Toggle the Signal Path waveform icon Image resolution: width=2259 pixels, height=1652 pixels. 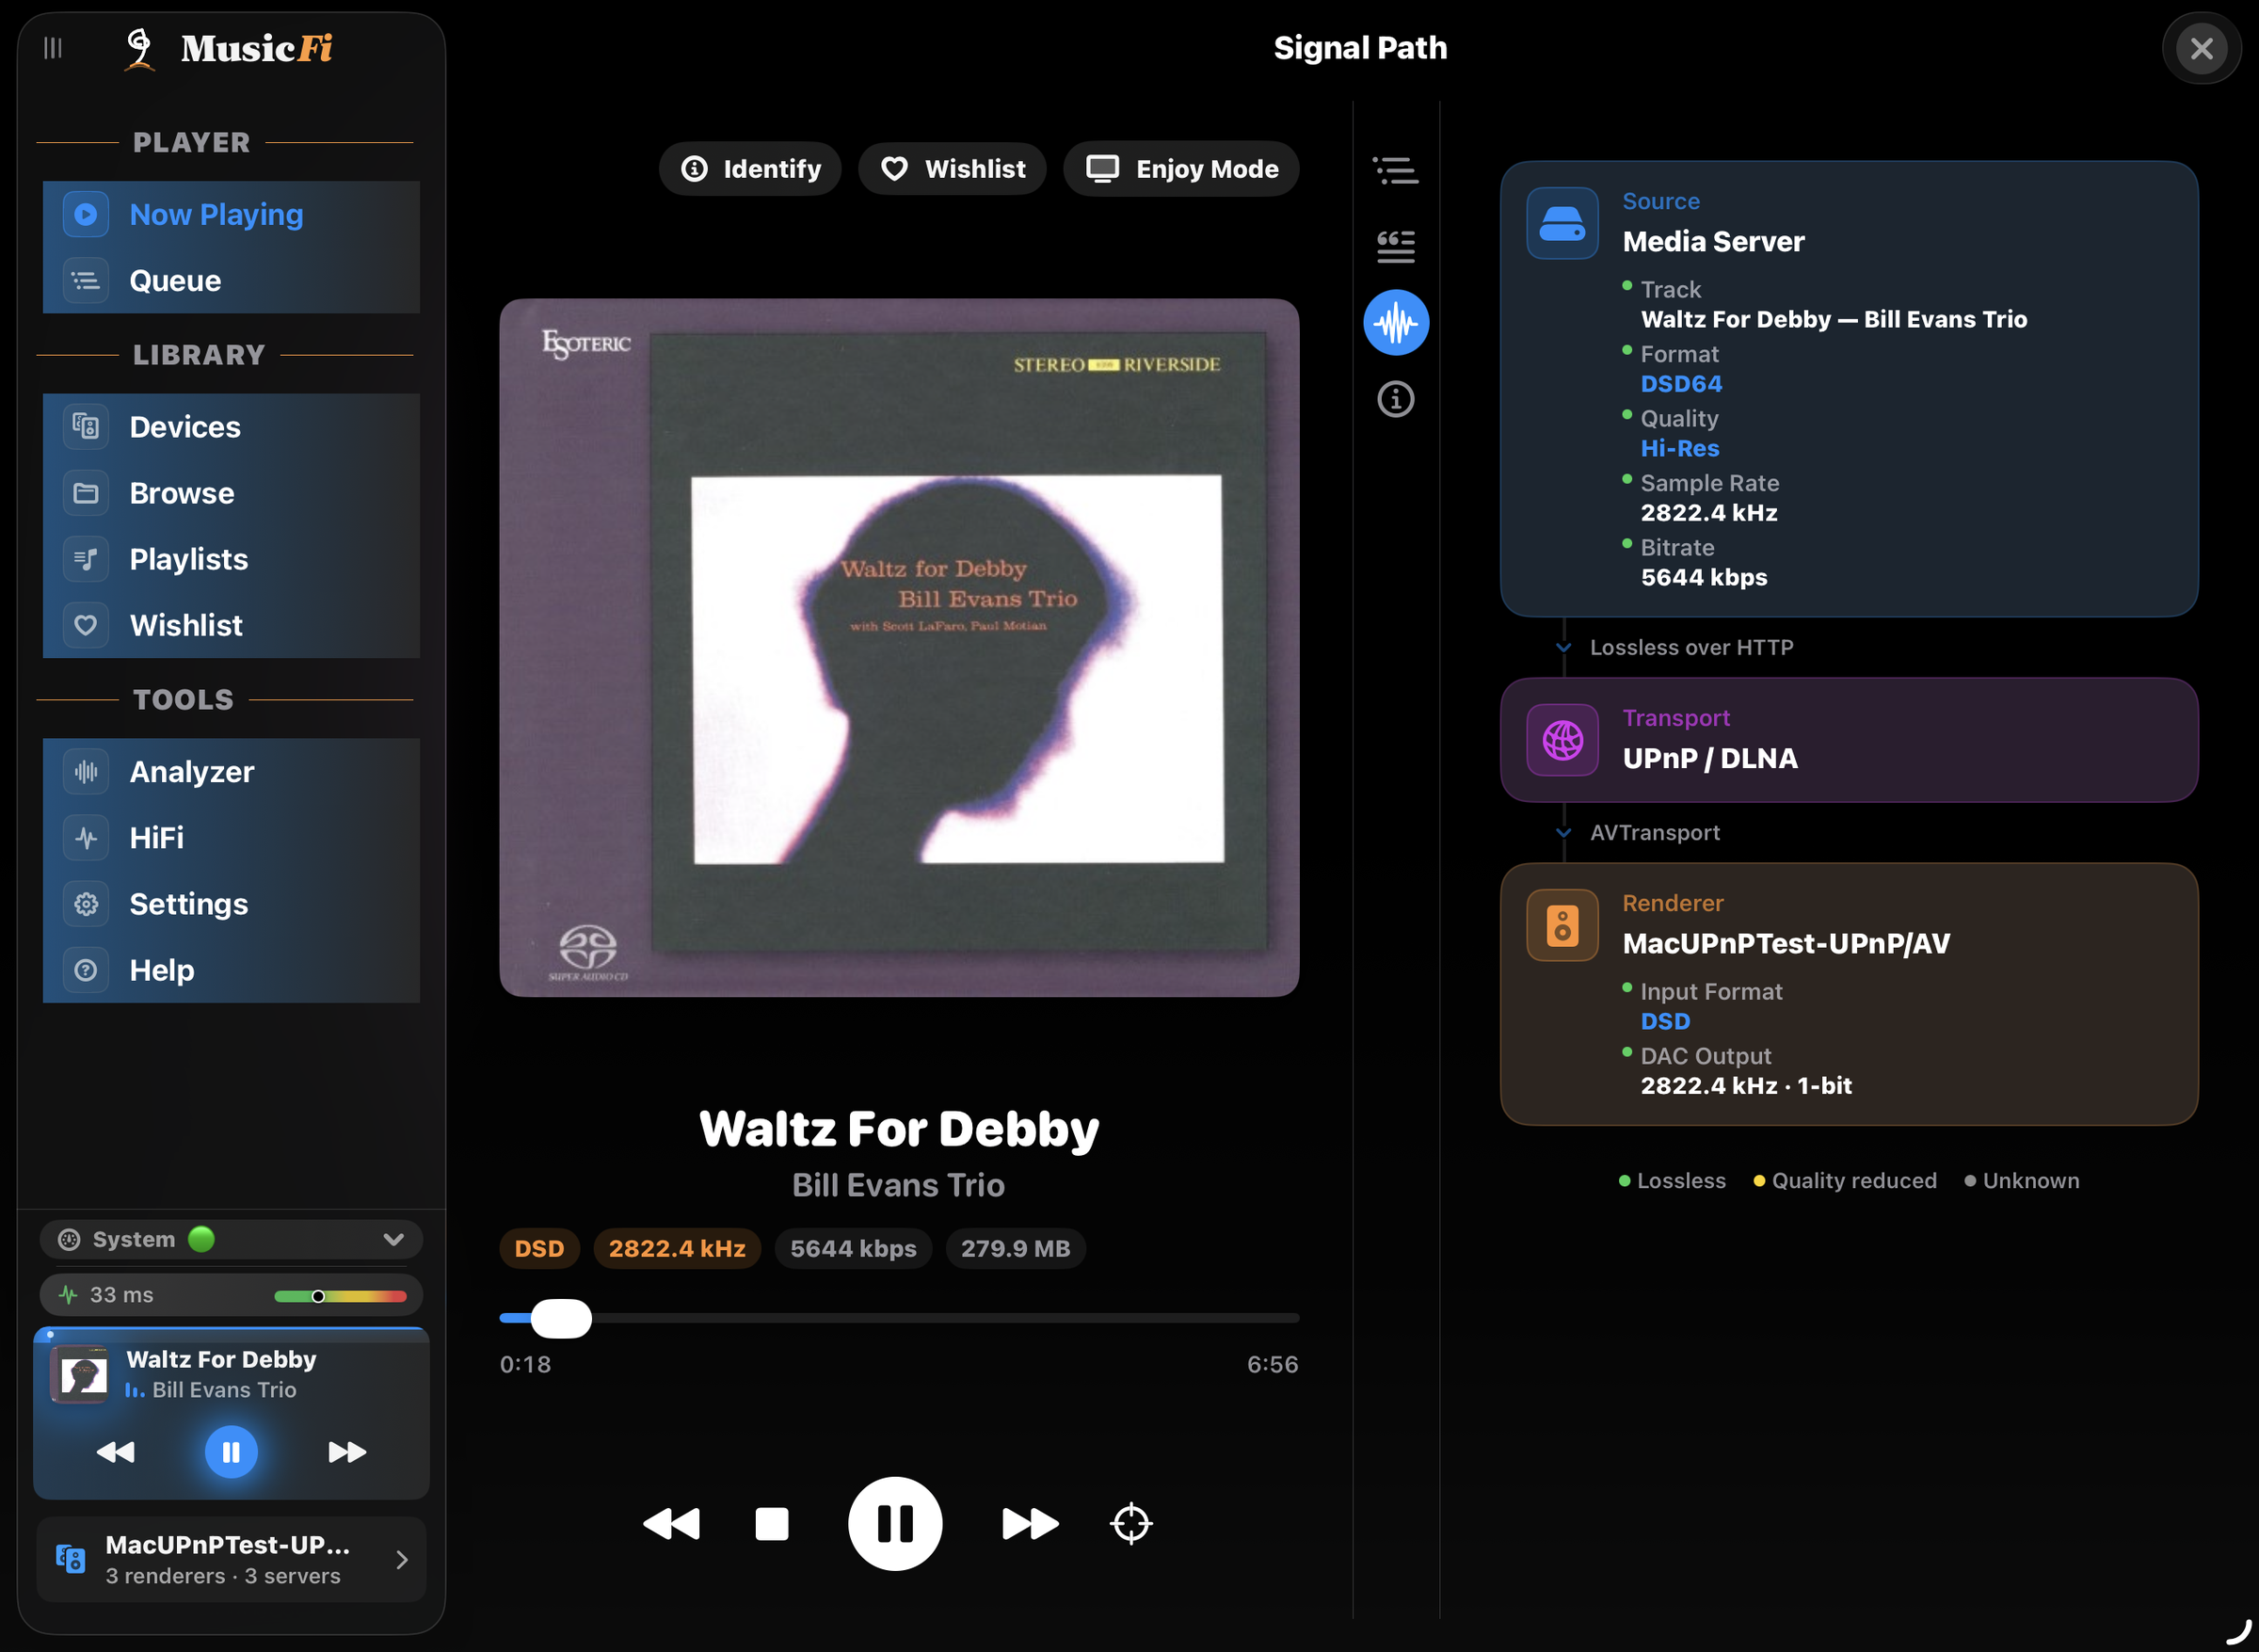(x=1396, y=322)
